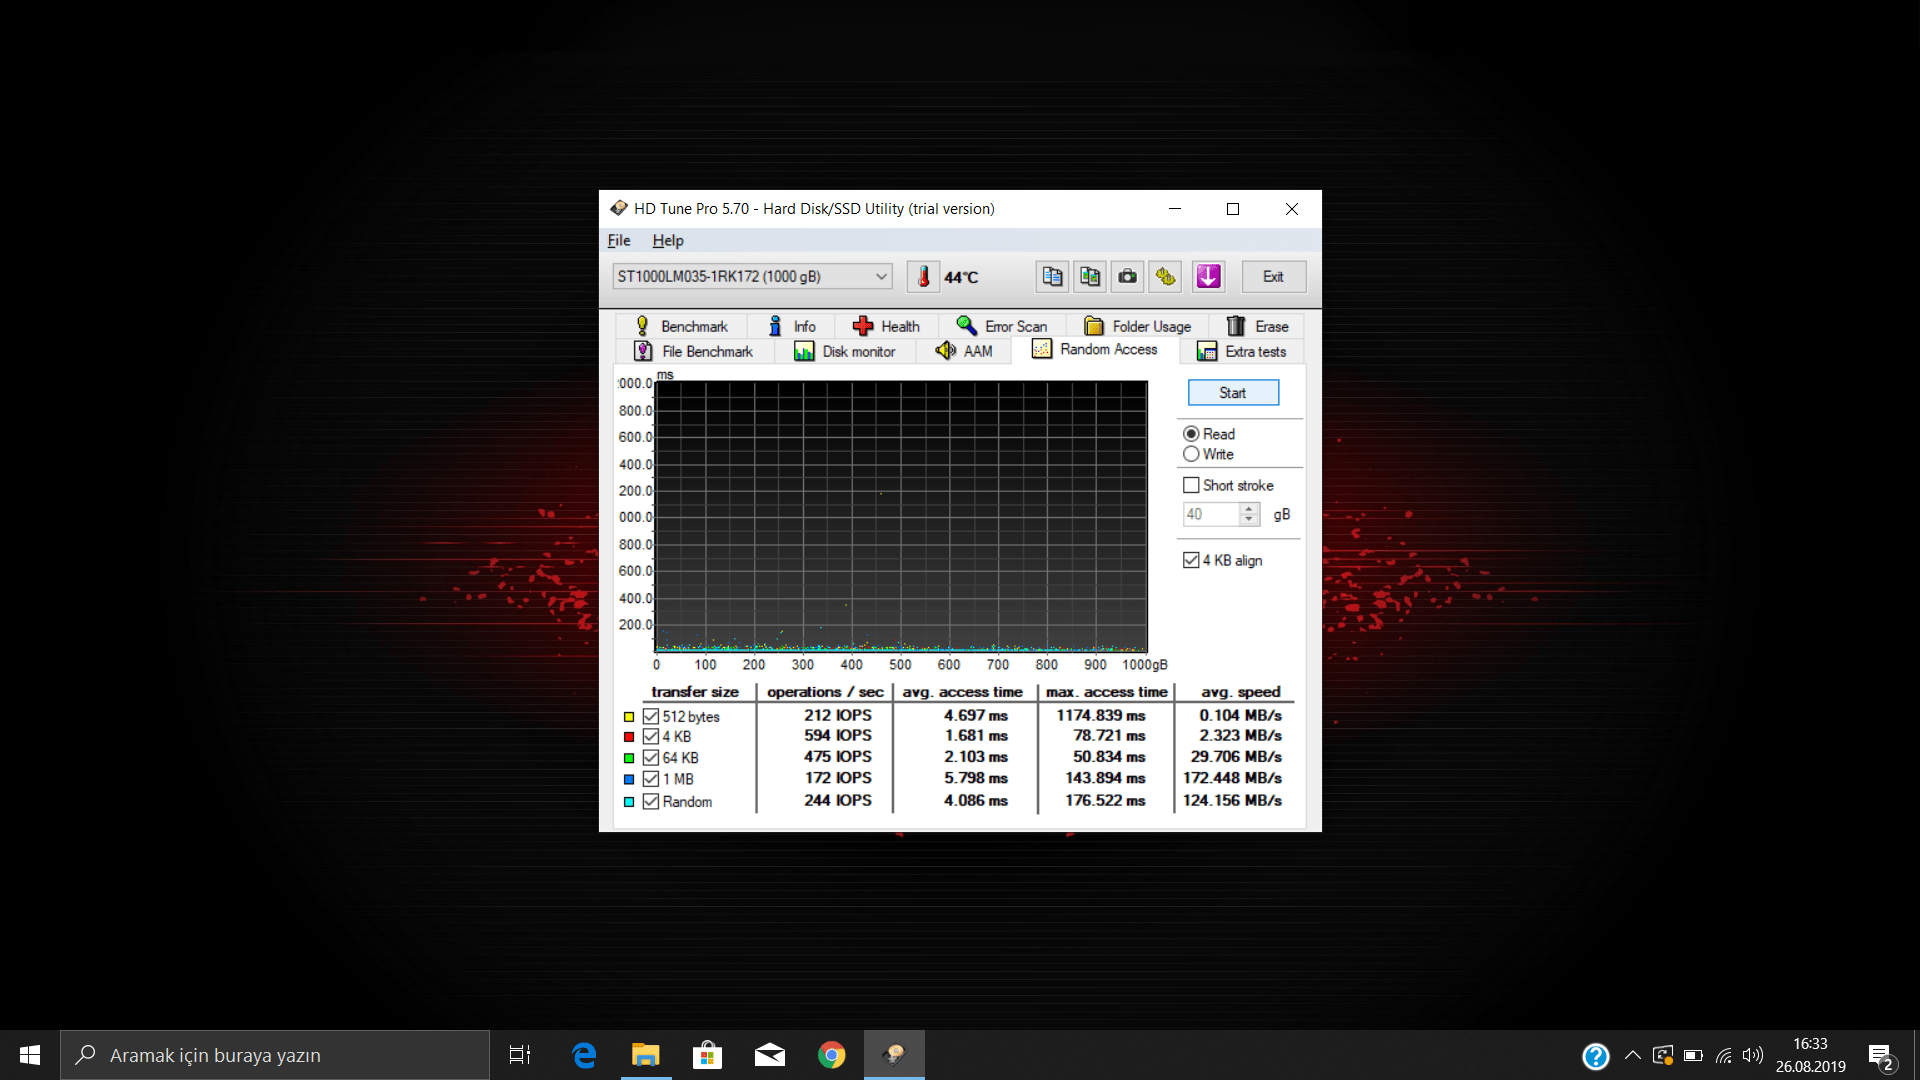Open the Health tab's red cross icon

point(862,325)
